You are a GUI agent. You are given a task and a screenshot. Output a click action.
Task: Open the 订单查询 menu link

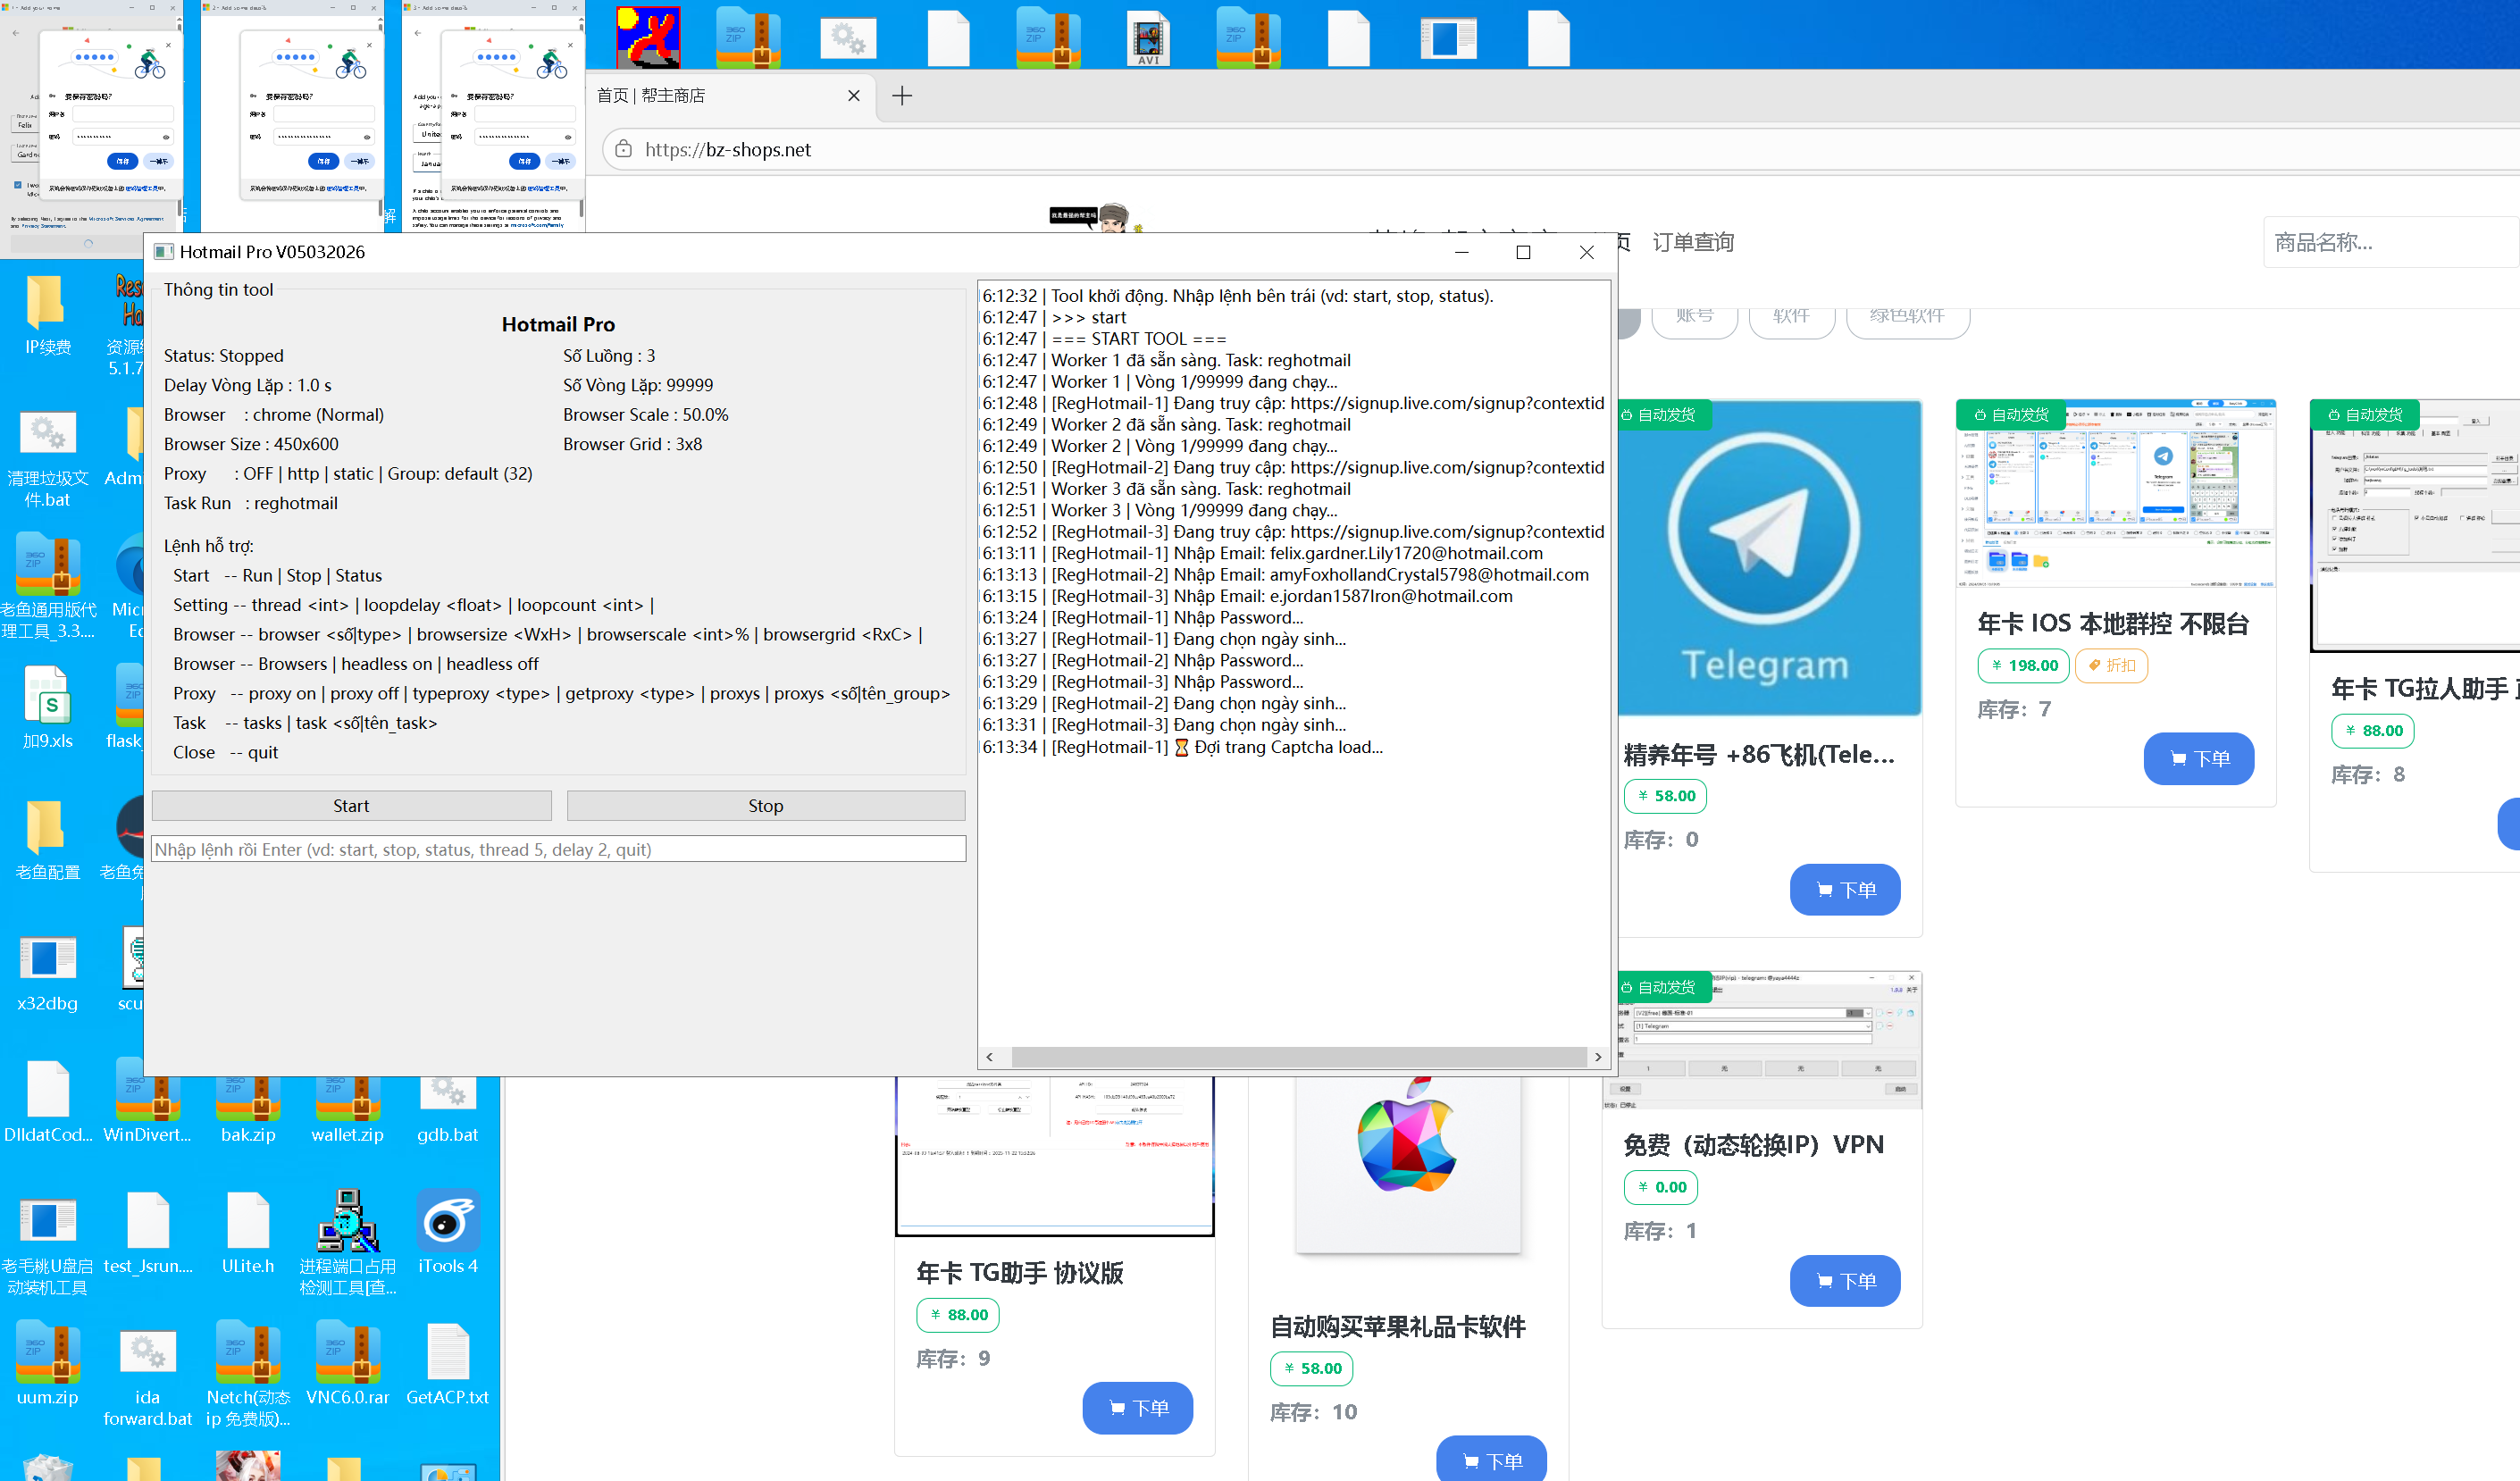(1692, 242)
